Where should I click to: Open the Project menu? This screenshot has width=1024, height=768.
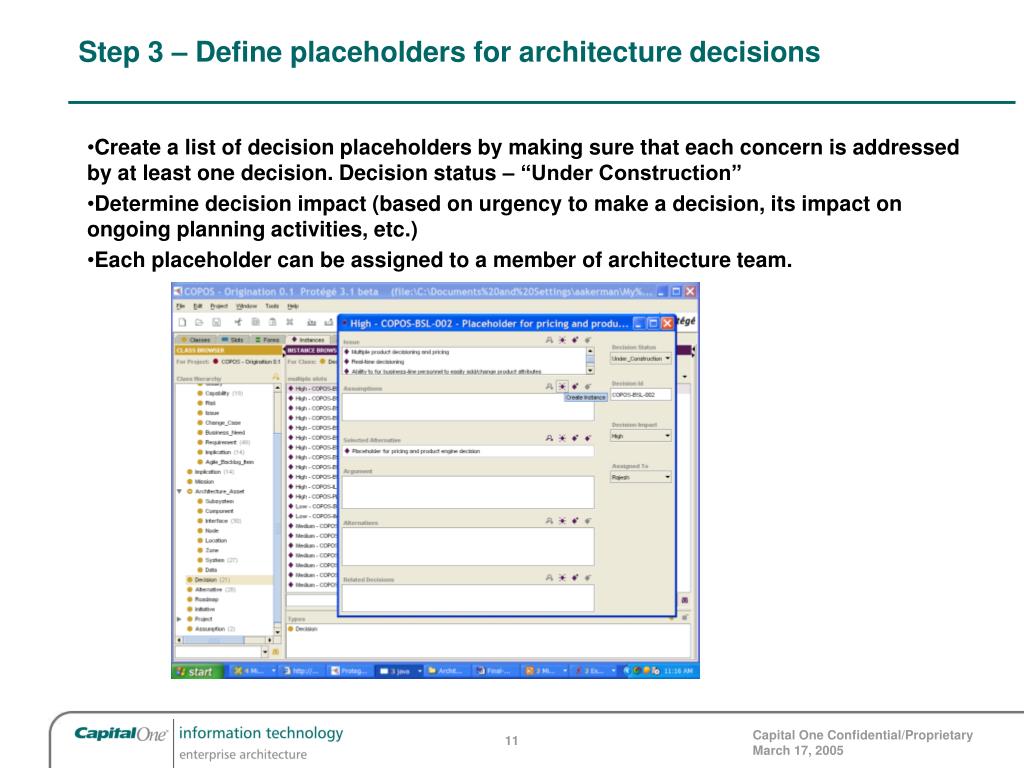pos(219,306)
